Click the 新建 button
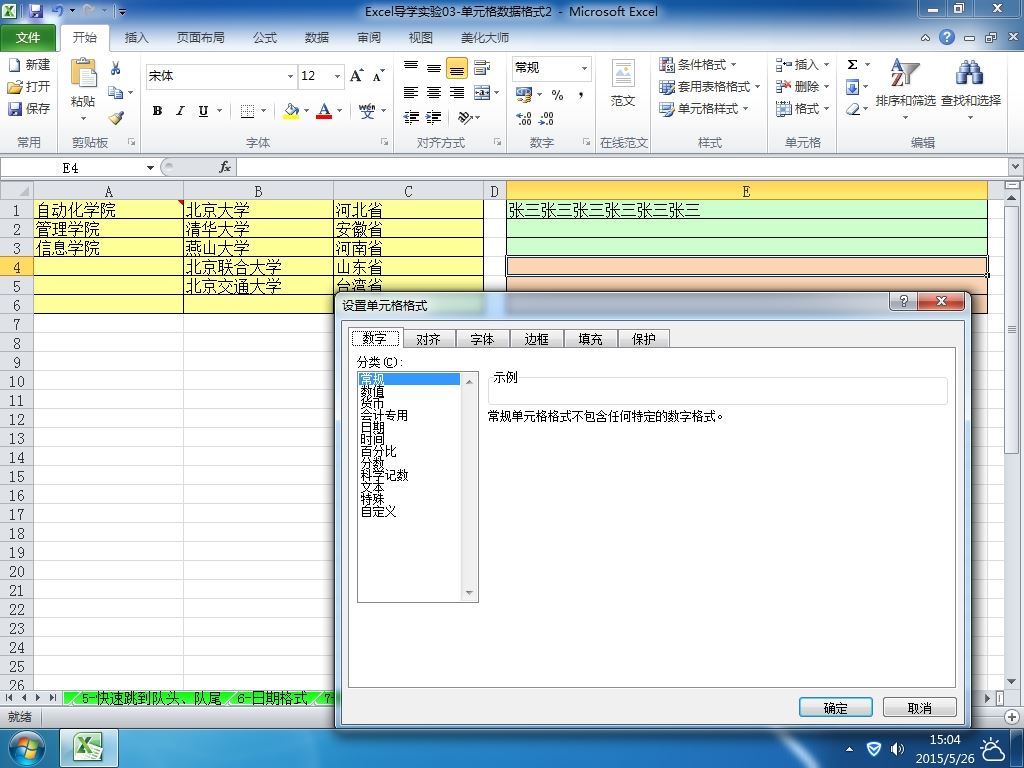This screenshot has height=768, width=1024. pos(29,64)
